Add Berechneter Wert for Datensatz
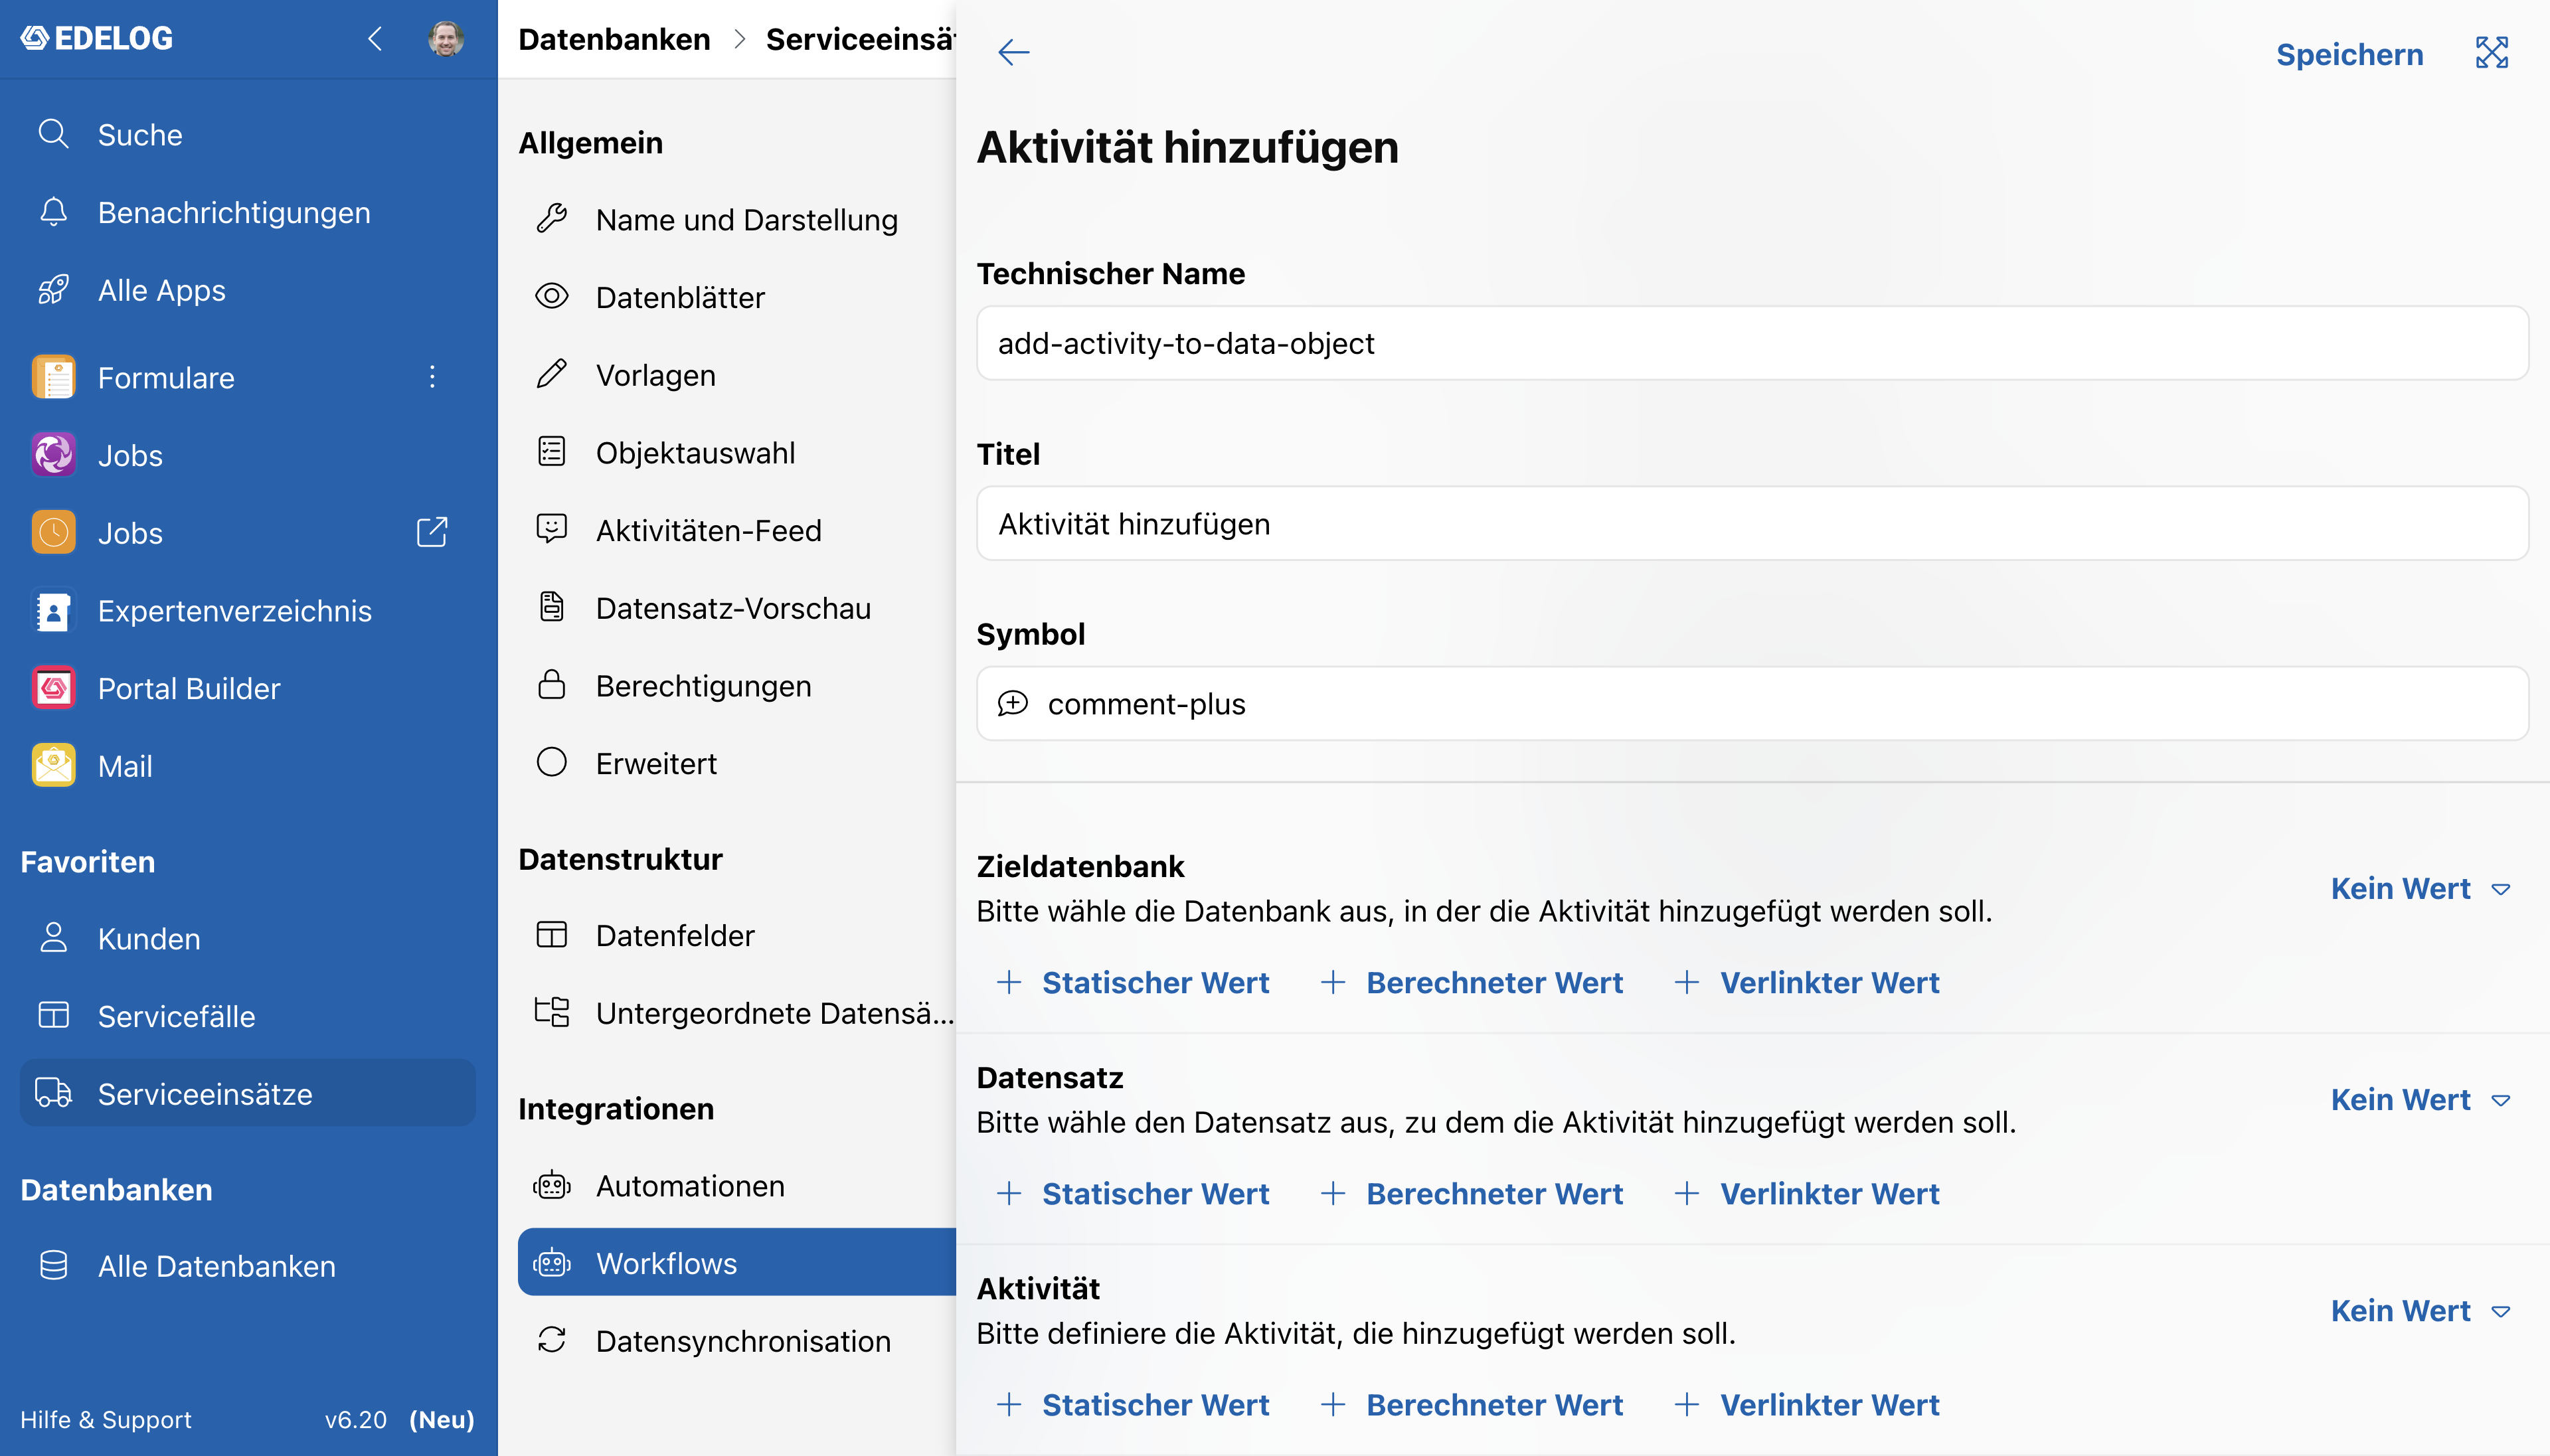The image size is (2550, 1456). tap(1471, 1193)
